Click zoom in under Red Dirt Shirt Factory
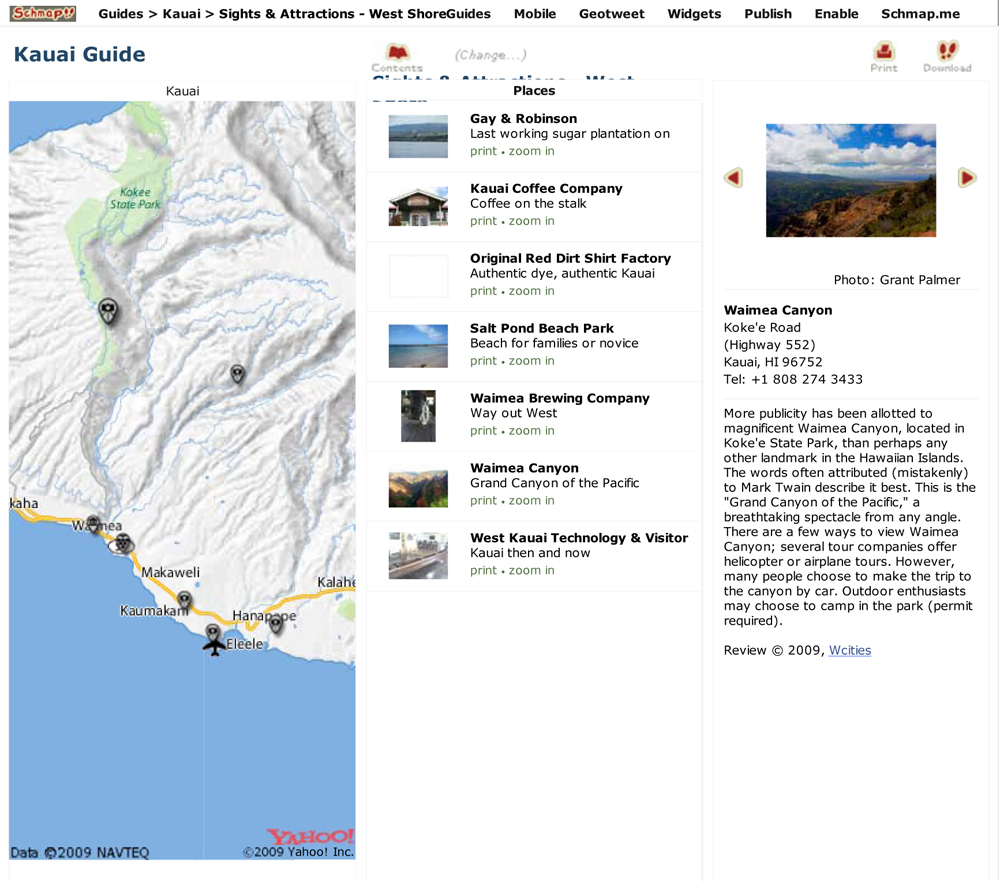 531,291
